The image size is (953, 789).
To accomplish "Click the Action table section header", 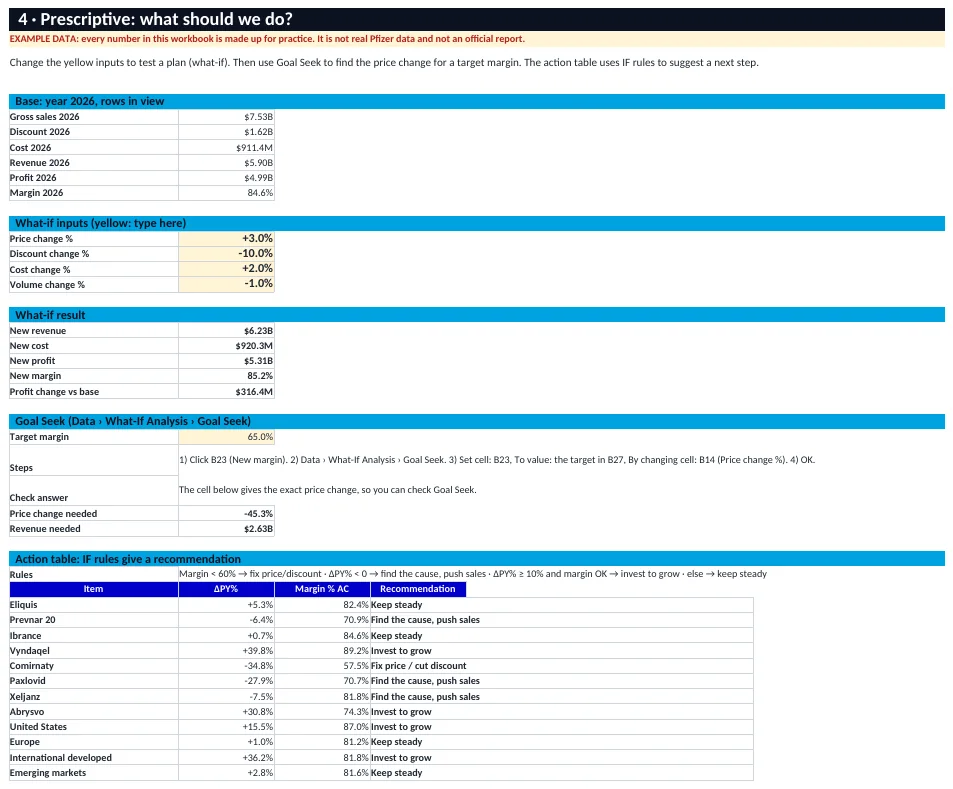I will tap(476, 559).
